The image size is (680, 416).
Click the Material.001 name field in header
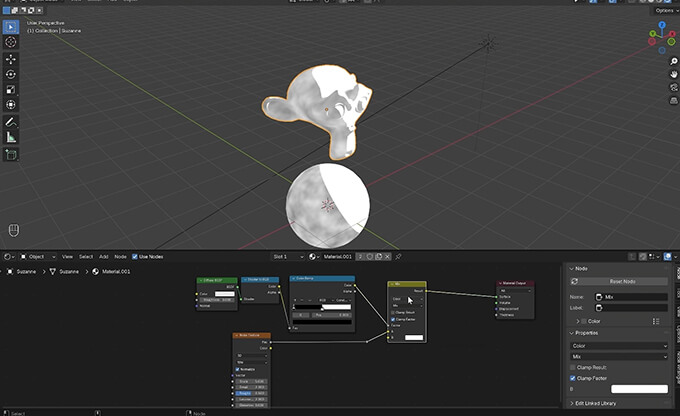[338, 257]
